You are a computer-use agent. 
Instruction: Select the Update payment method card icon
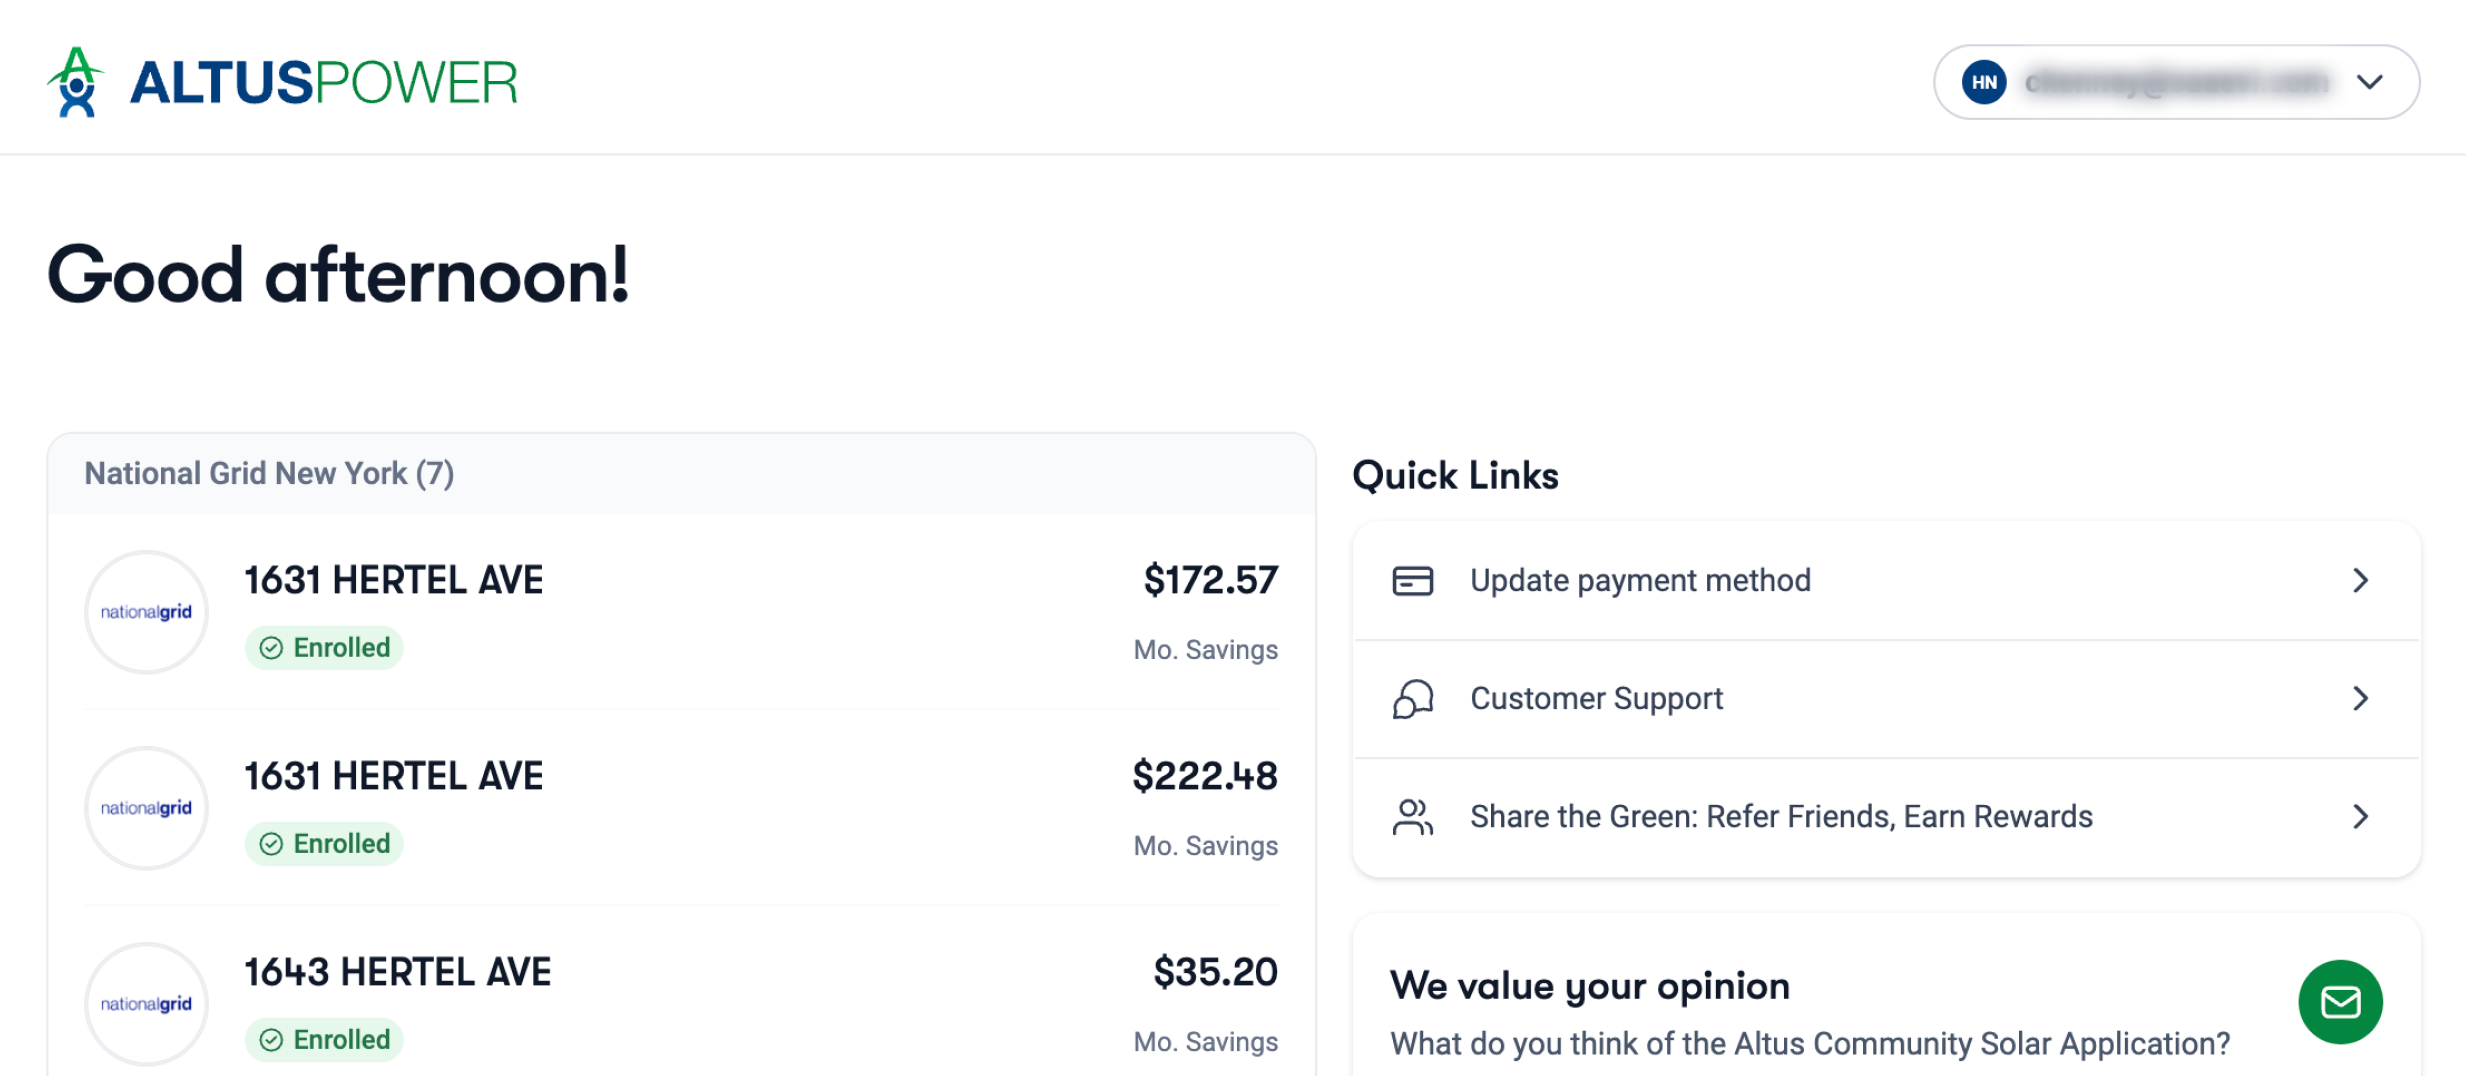pos(1413,580)
